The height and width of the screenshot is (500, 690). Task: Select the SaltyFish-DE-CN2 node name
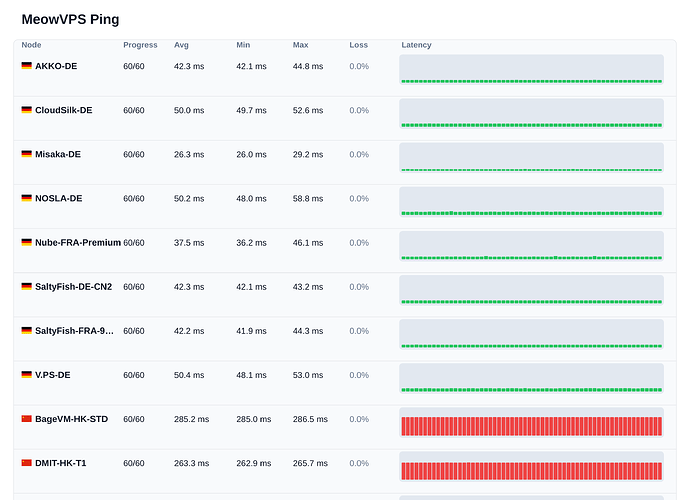(x=73, y=287)
